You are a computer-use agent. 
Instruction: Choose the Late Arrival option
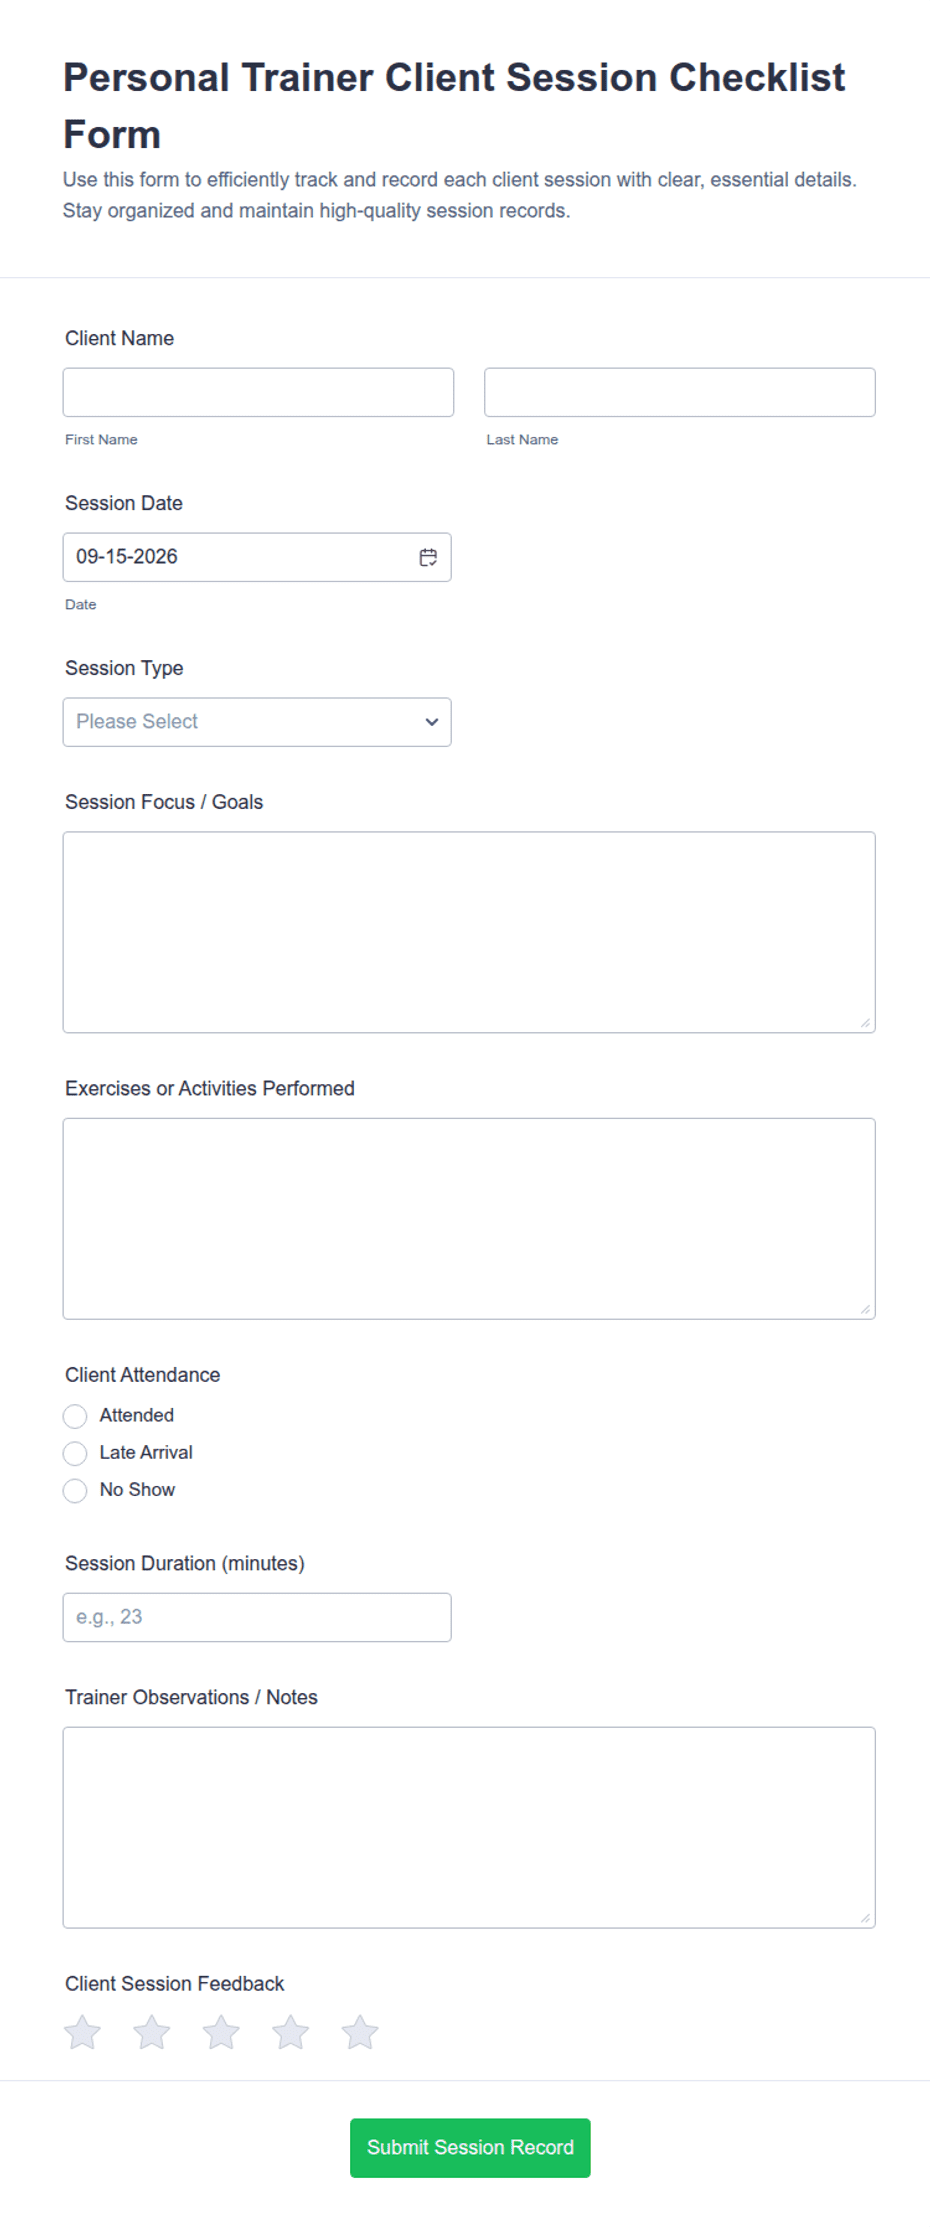pos(75,1453)
